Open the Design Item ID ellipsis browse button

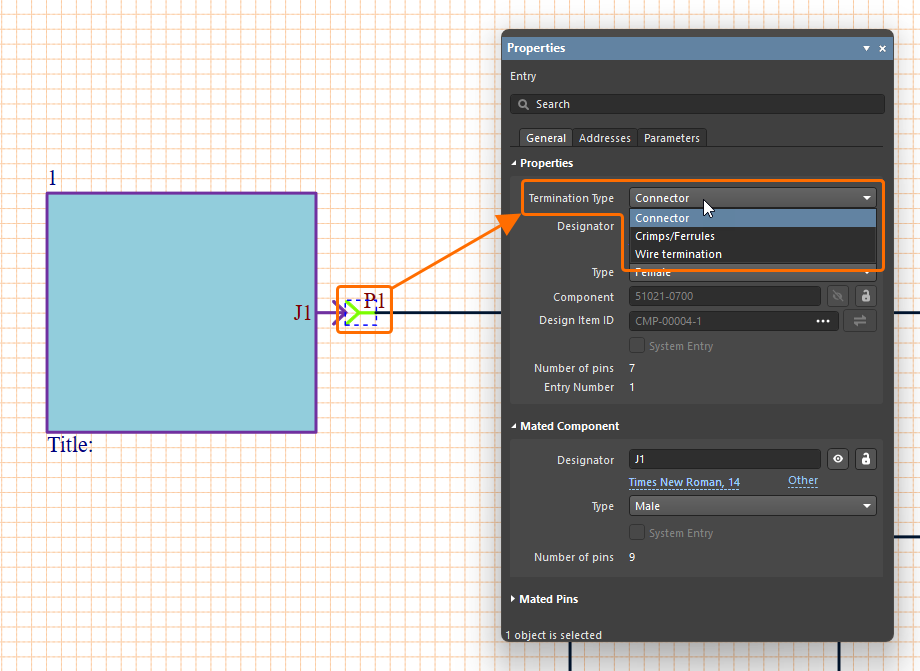823,321
